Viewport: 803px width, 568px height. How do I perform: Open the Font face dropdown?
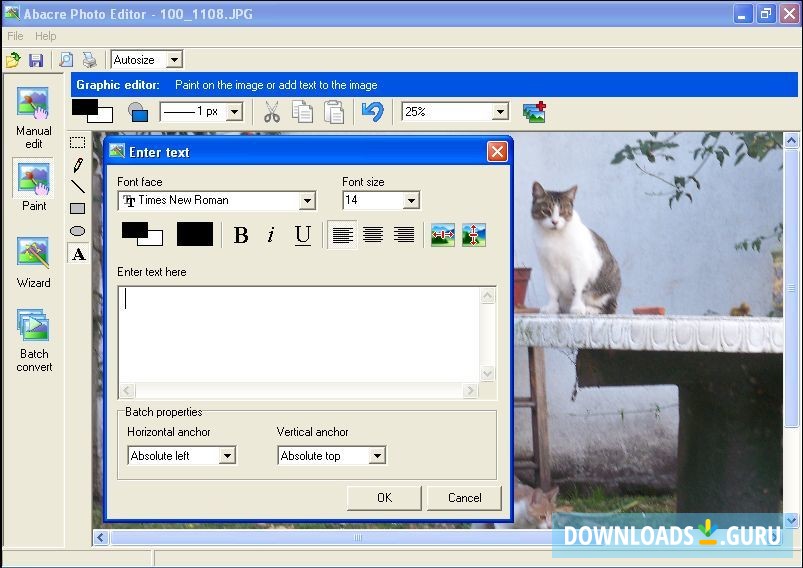307,201
